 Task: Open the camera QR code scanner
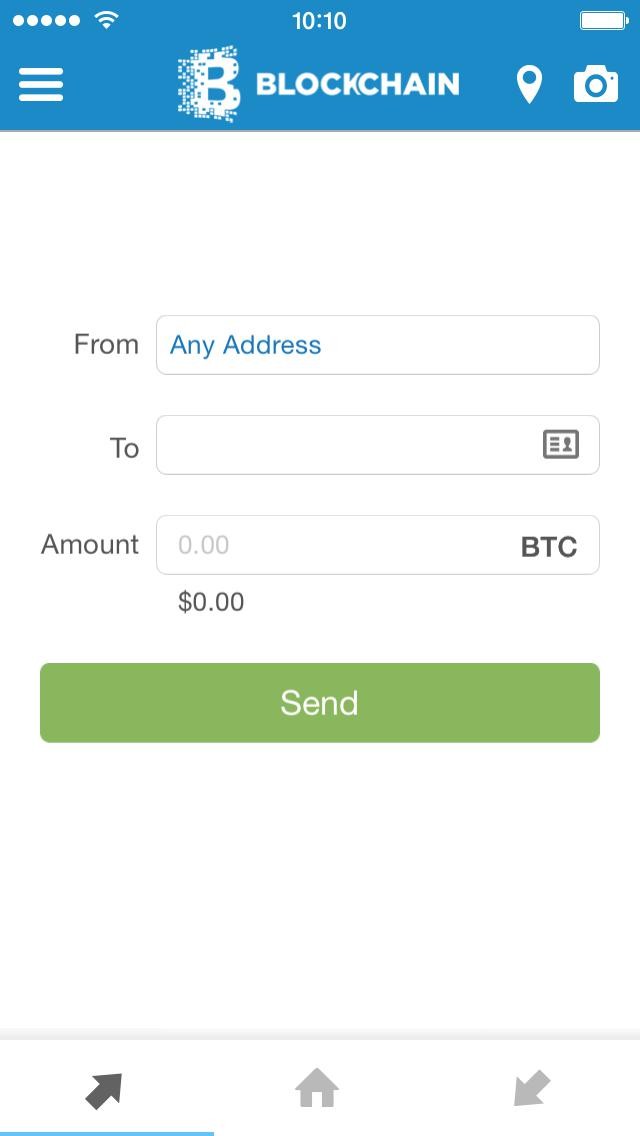(x=596, y=84)
